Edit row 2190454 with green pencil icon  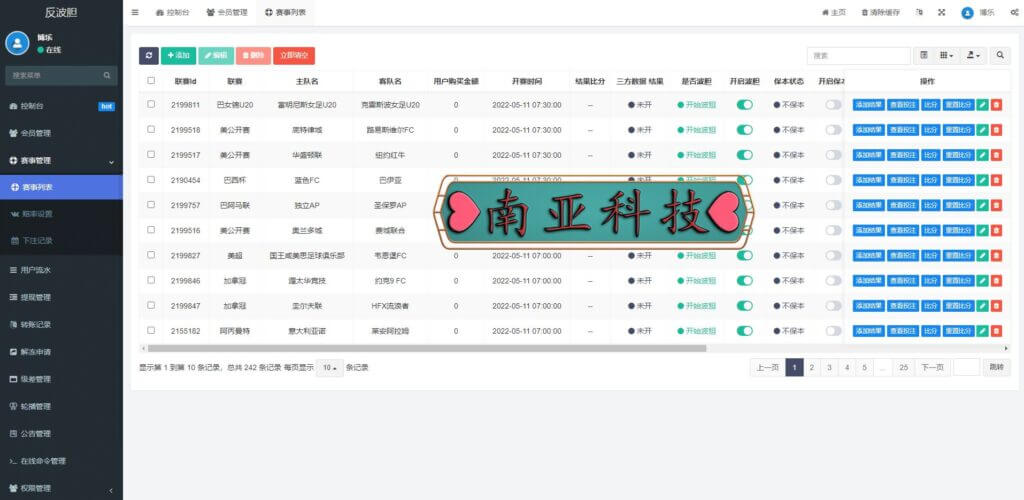click(983, 180)
